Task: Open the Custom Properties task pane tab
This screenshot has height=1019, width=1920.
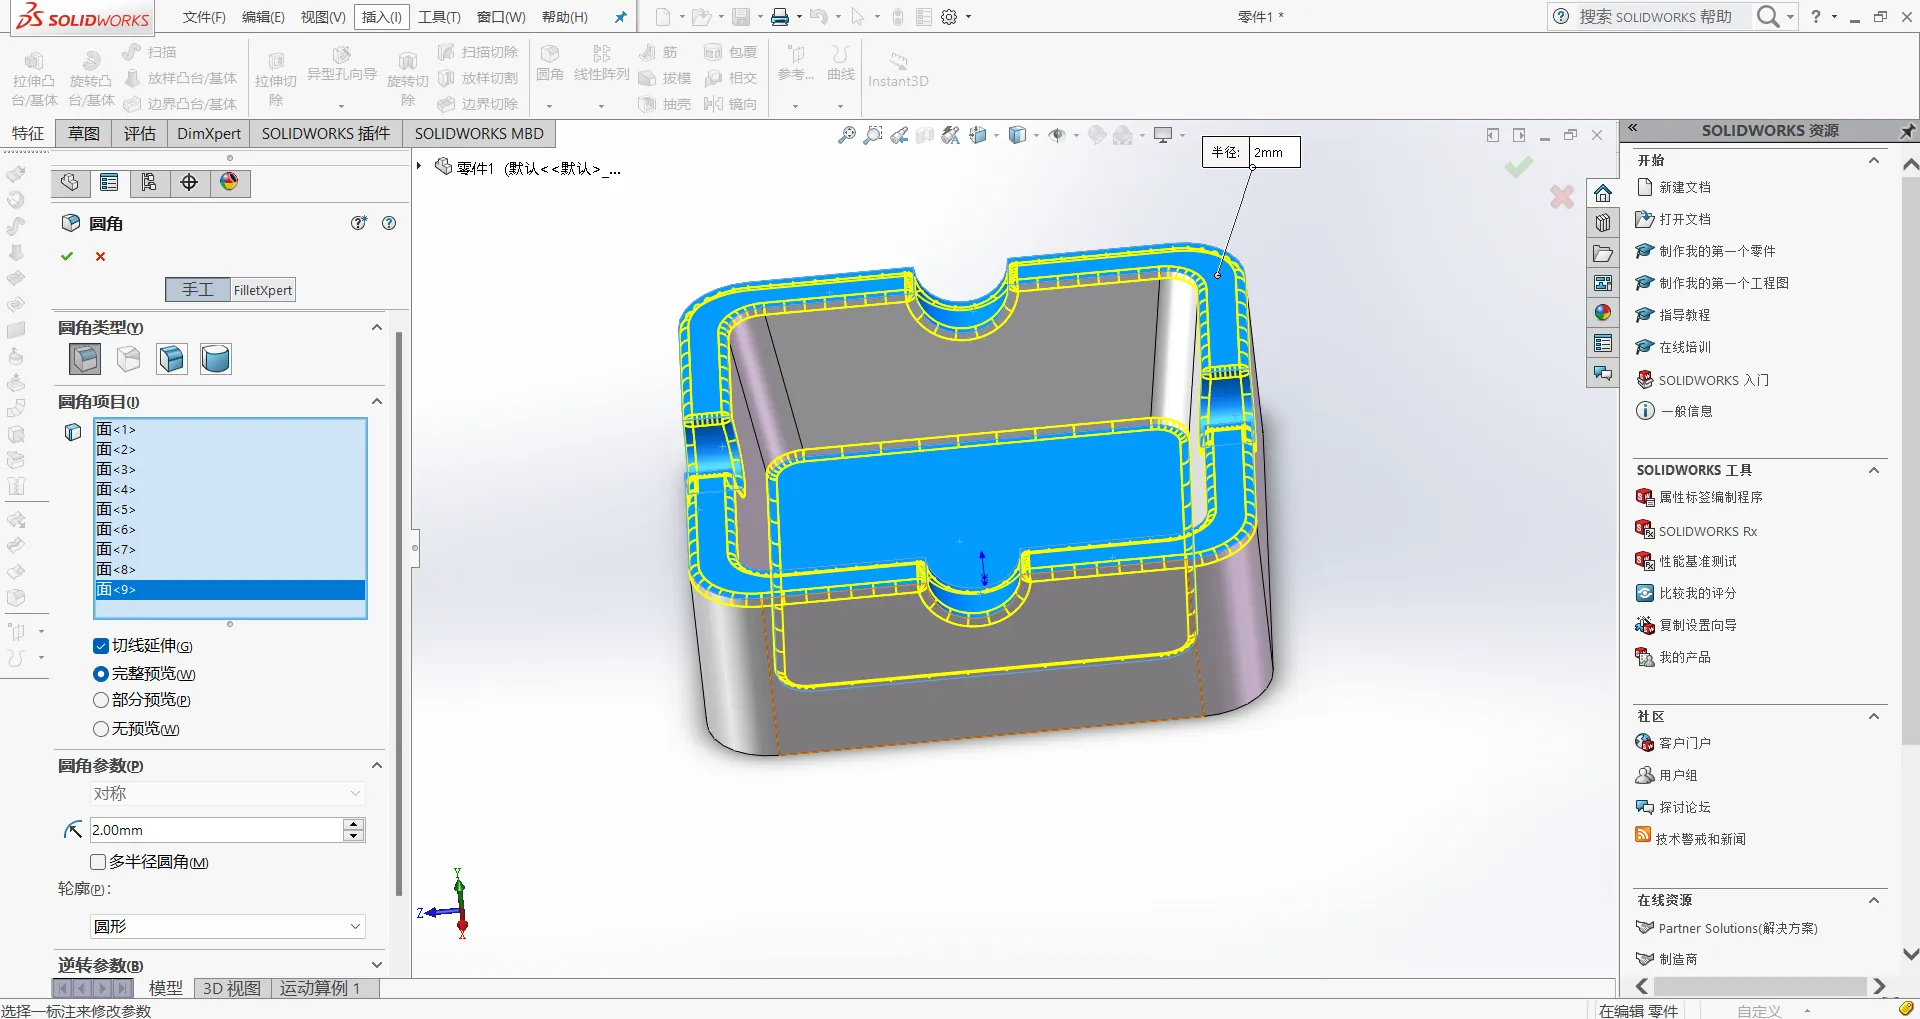Action: click(1603, 343)
